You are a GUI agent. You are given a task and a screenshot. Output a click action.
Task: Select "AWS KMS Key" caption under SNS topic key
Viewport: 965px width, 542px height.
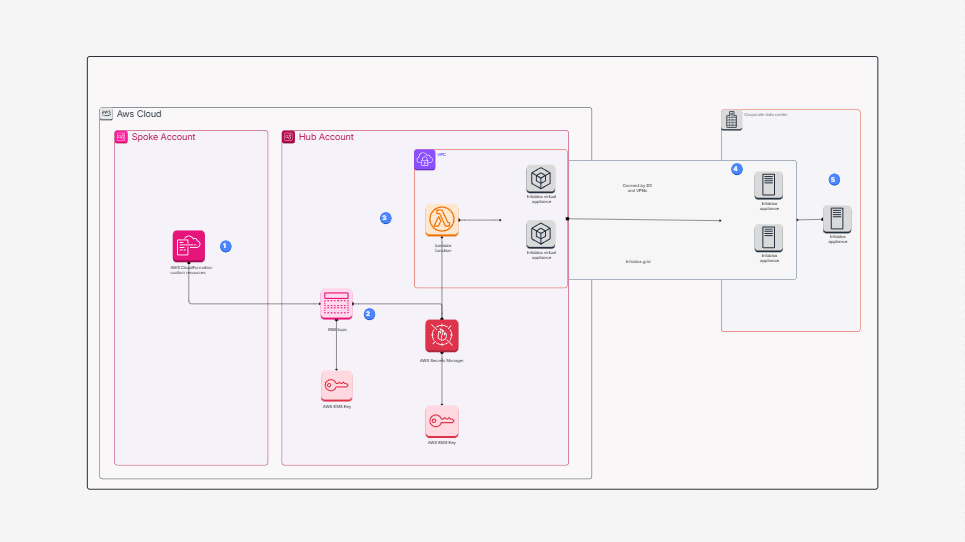point(337,407)
